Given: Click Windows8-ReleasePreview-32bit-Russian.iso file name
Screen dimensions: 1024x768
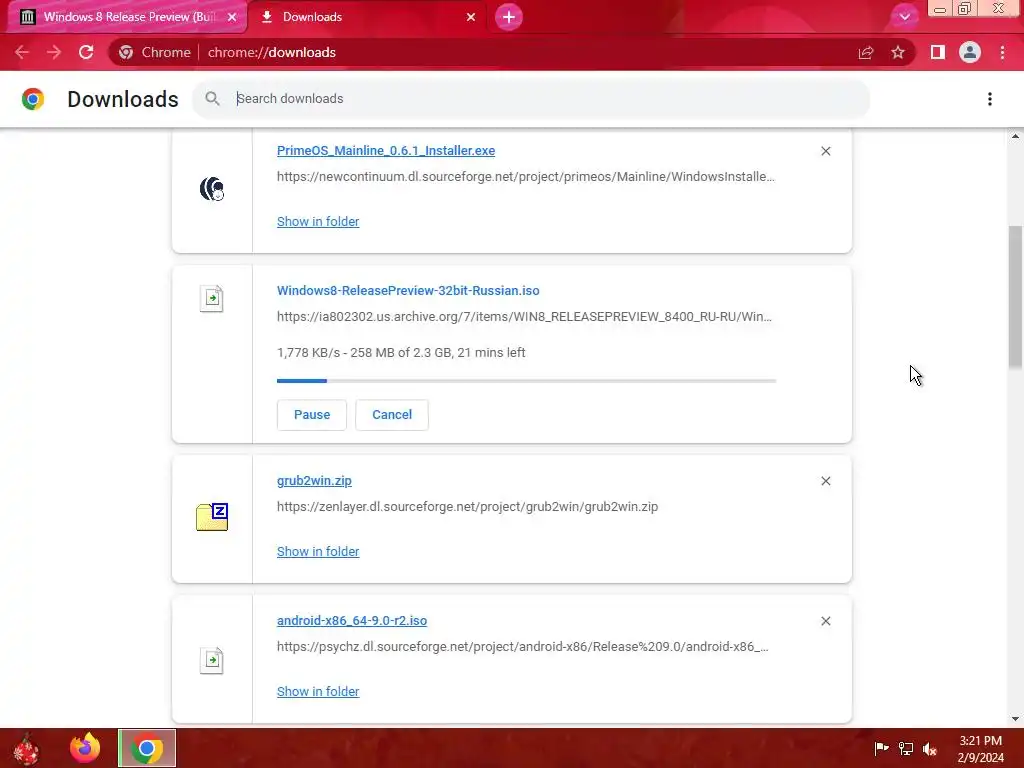Looking at the screenshot, I should [408, 291].
